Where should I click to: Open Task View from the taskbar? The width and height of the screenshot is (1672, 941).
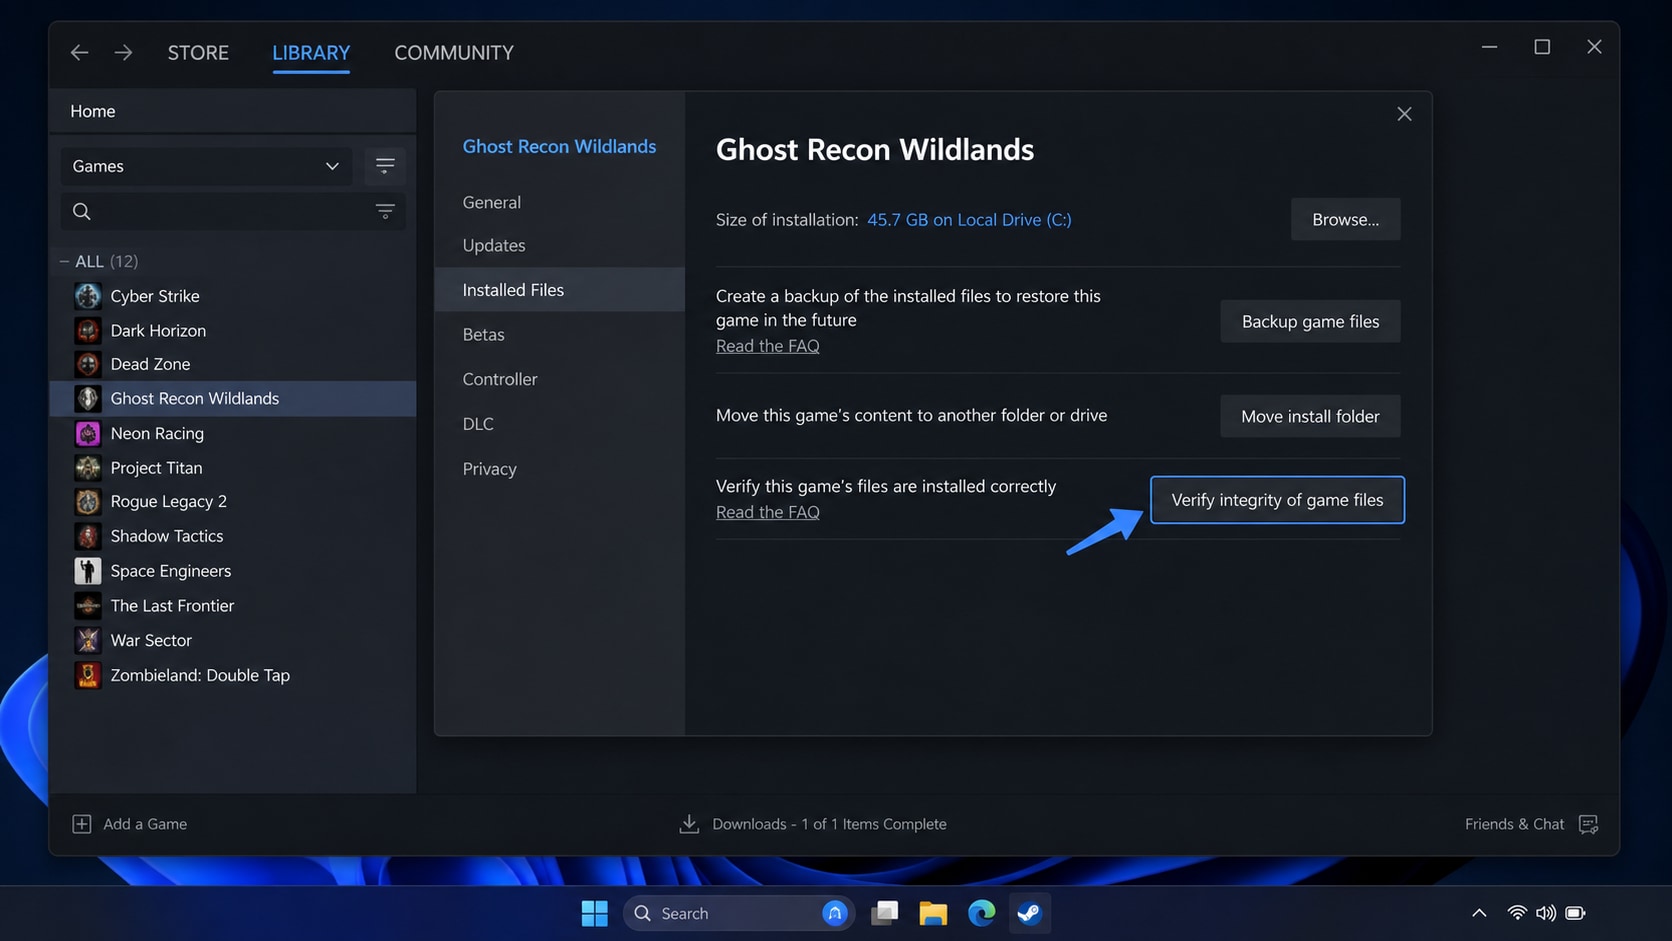885,913
